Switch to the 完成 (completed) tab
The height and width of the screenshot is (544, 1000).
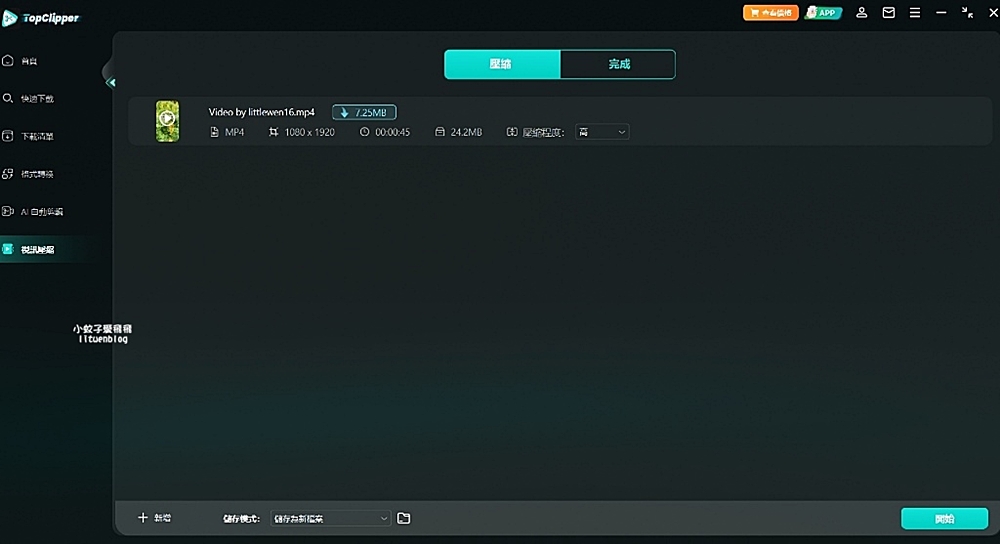coord(618,64)
